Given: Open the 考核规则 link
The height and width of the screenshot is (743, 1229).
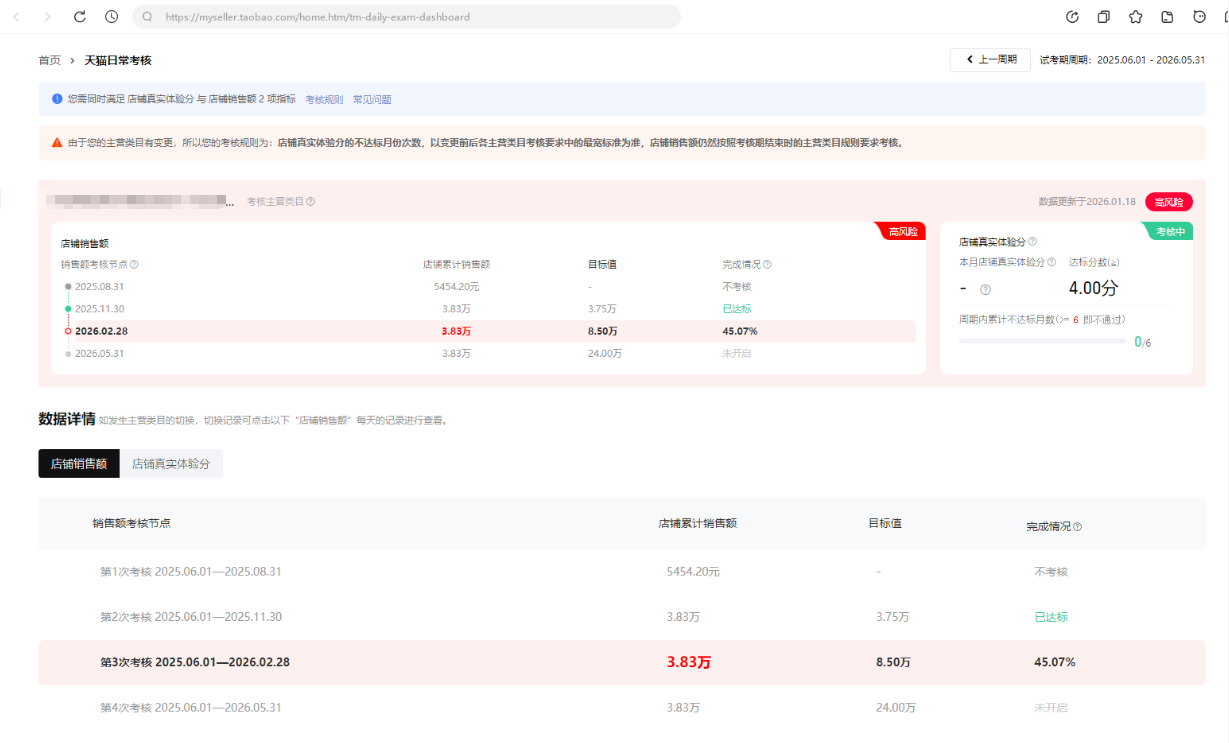Looking at the screenshot, I should click(323, 100).
